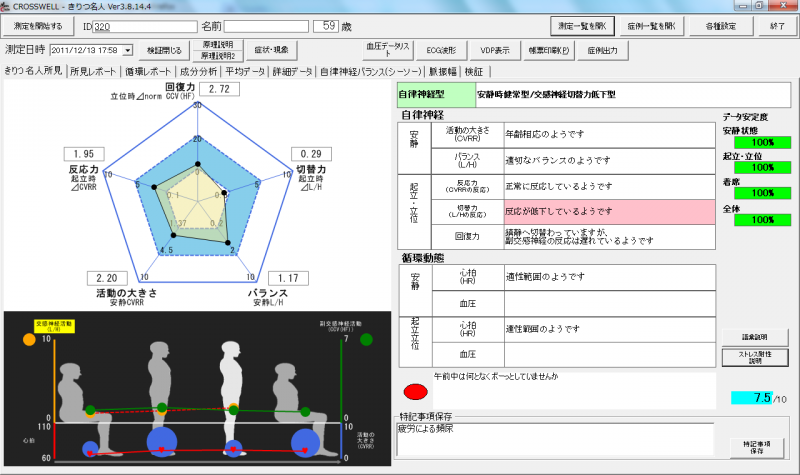
Task: Click the ID input field
Action: (x=150, y=26)
